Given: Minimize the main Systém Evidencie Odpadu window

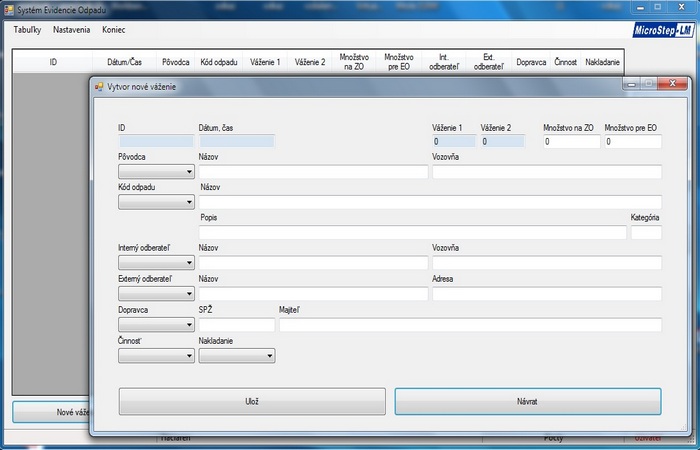Looking at the screenshot, I should [x=640, y=8].
